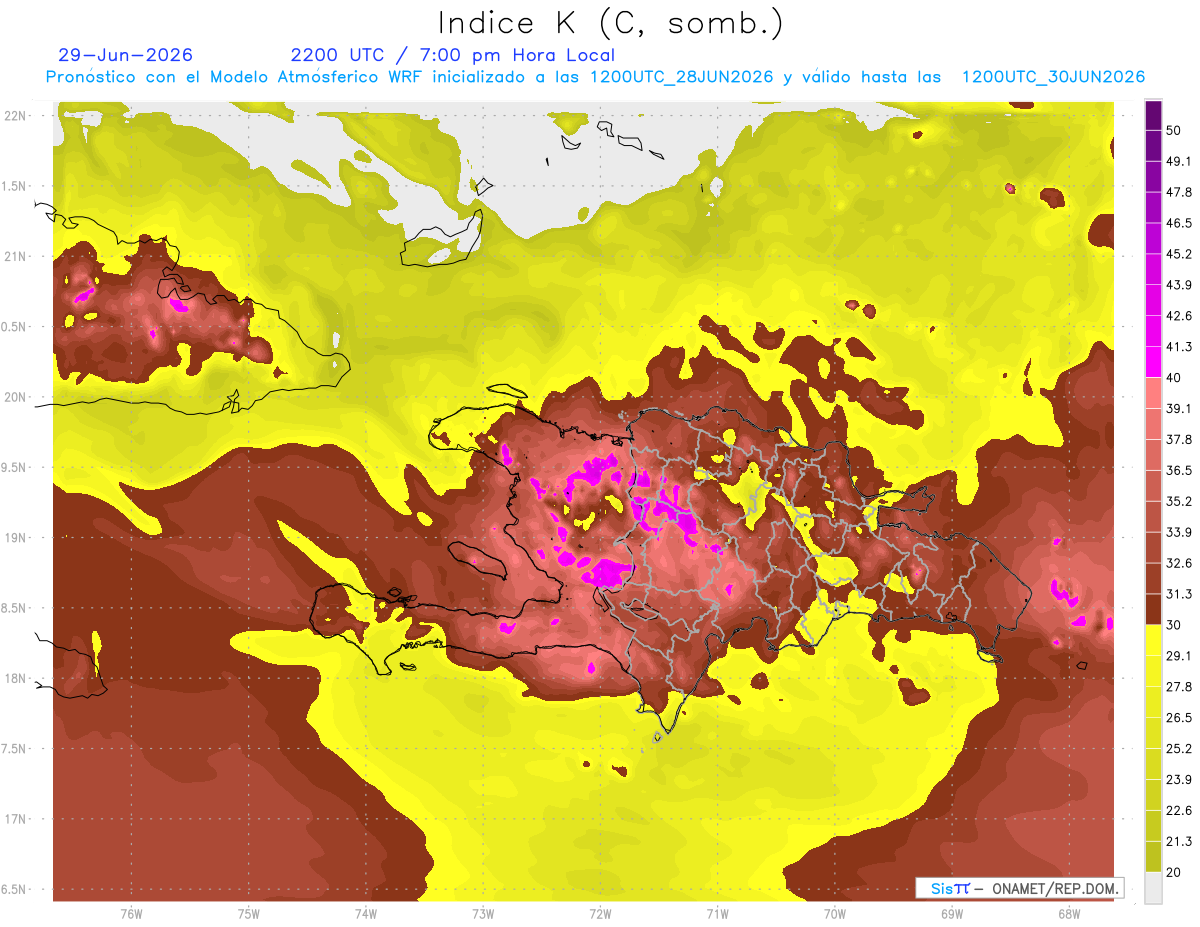Click the '21.3' colorbar value
Viewport: 1200px width, 927px height.
[1179, 841]
